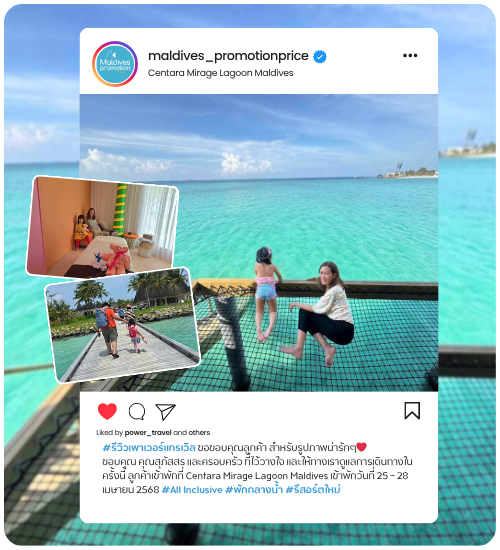Image resolution: width=500 pixels, height=550 pixels.
Task: Tap the red heart like icon
Action: [107, 411]
